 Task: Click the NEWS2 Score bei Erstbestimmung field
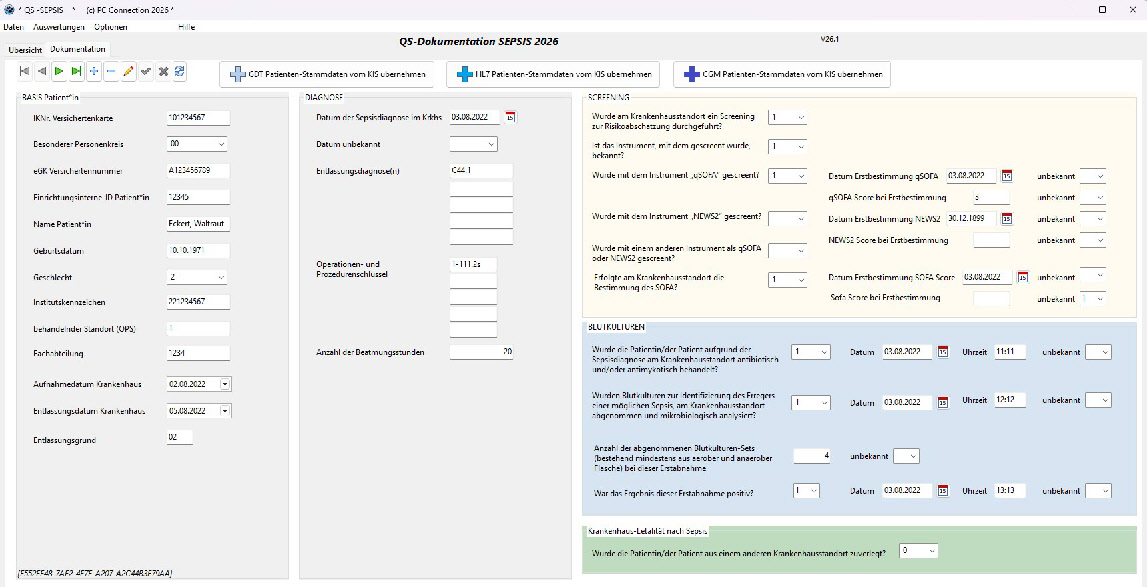[991, 239]
